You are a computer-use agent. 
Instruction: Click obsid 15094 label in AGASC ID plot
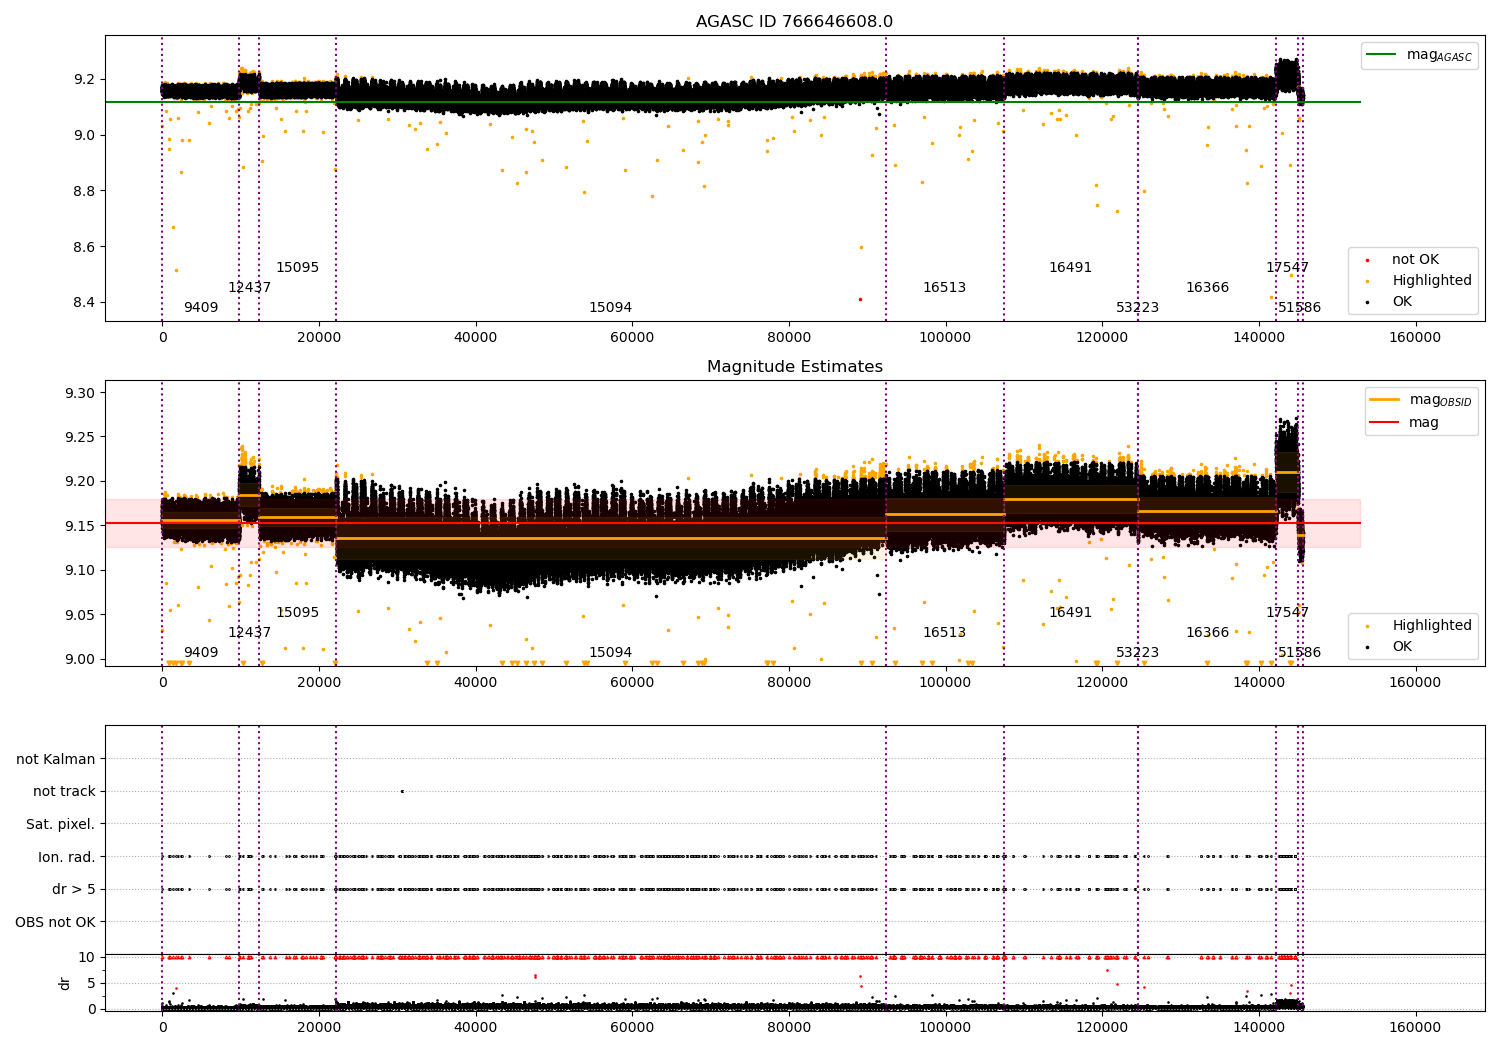[x=610, y=308]
